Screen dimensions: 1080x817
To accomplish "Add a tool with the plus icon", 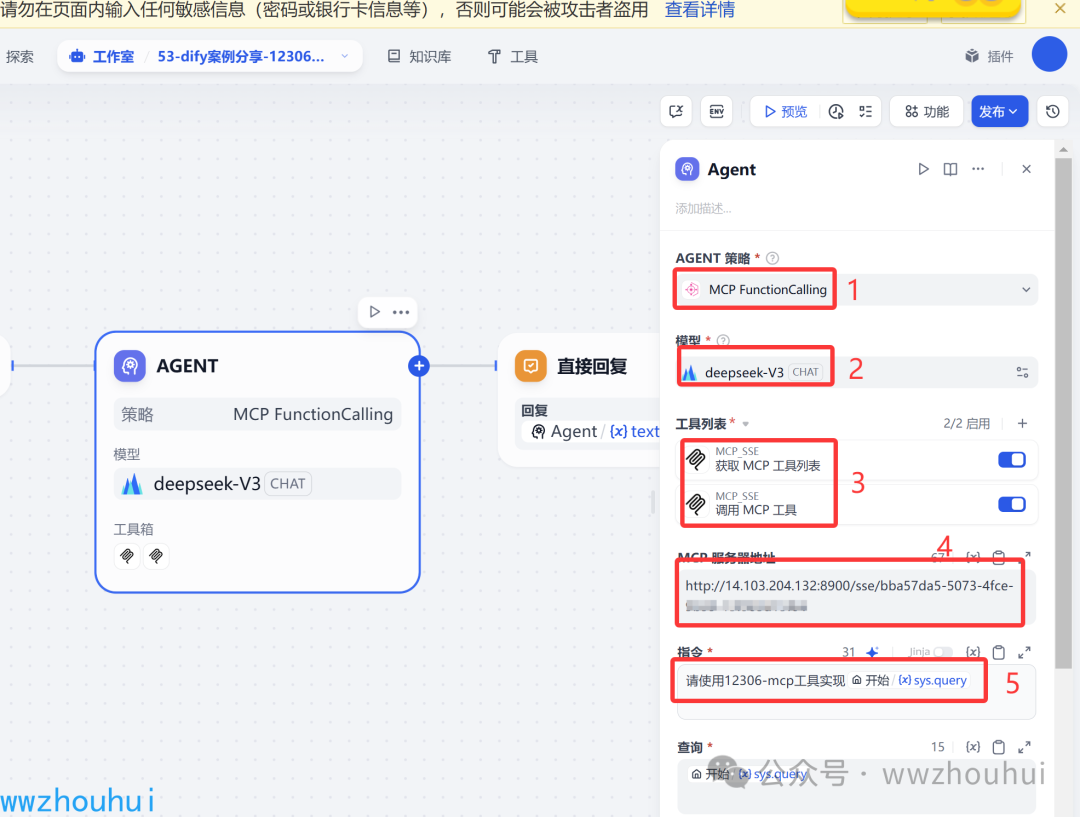I will coord(1023,424).
